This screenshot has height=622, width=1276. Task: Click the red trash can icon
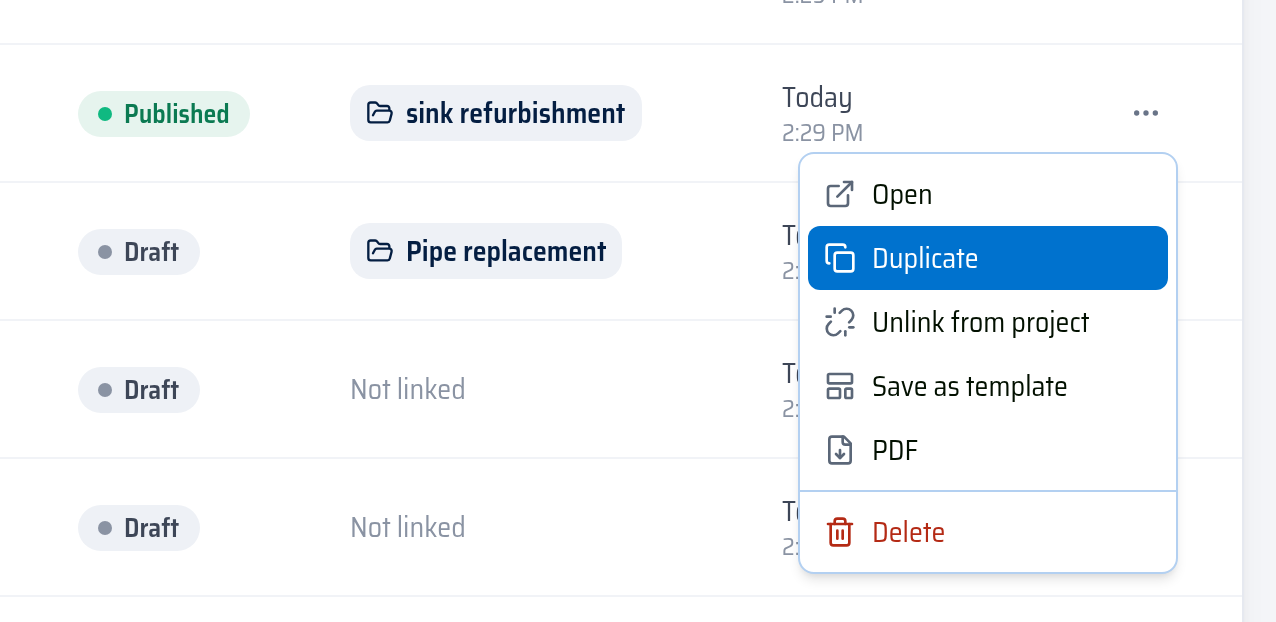[x=840, y=532]
